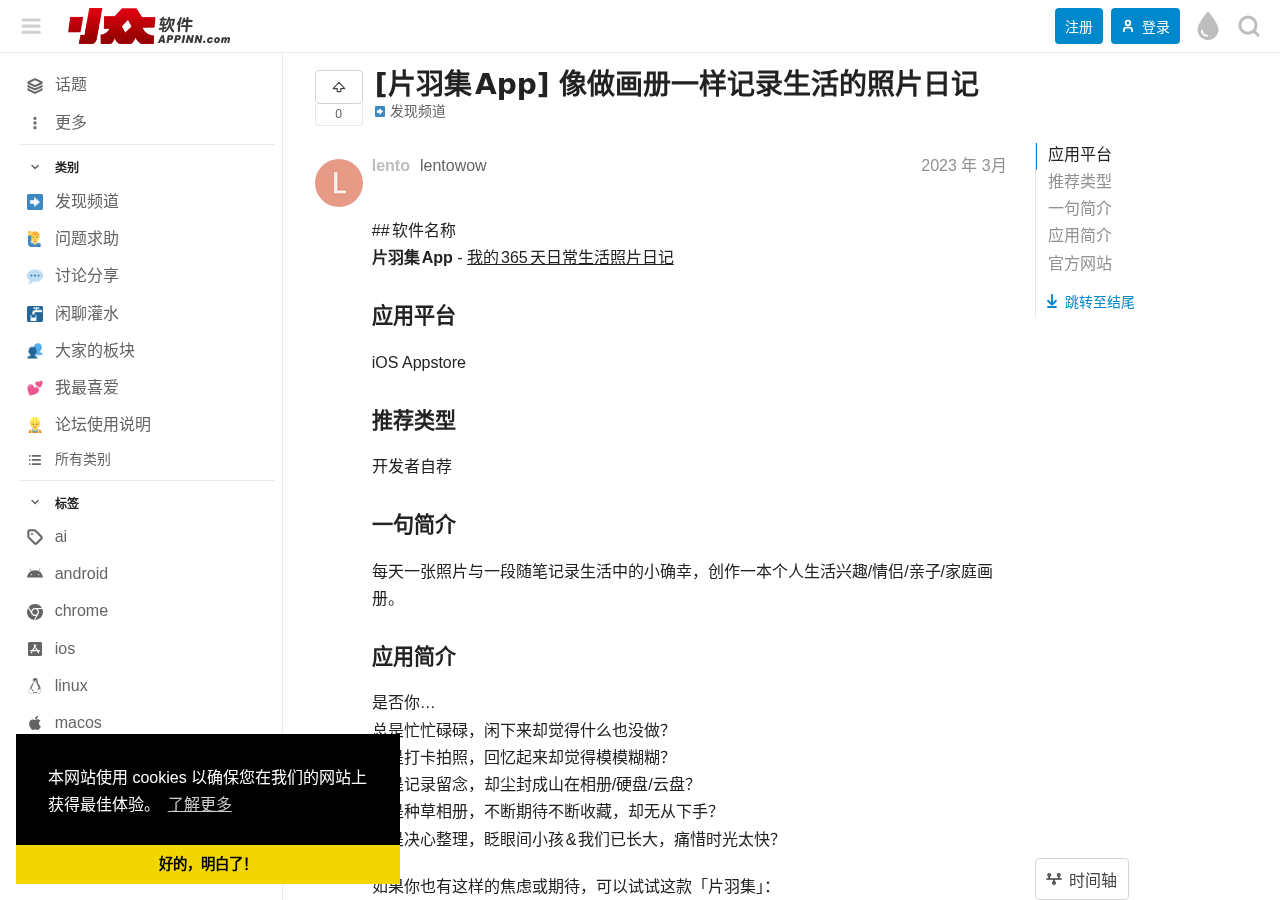Image resolution: width=1280 pixels, height=900 pixels.
Task: Click the topic title 片羽集App
Action: [676, 84]
